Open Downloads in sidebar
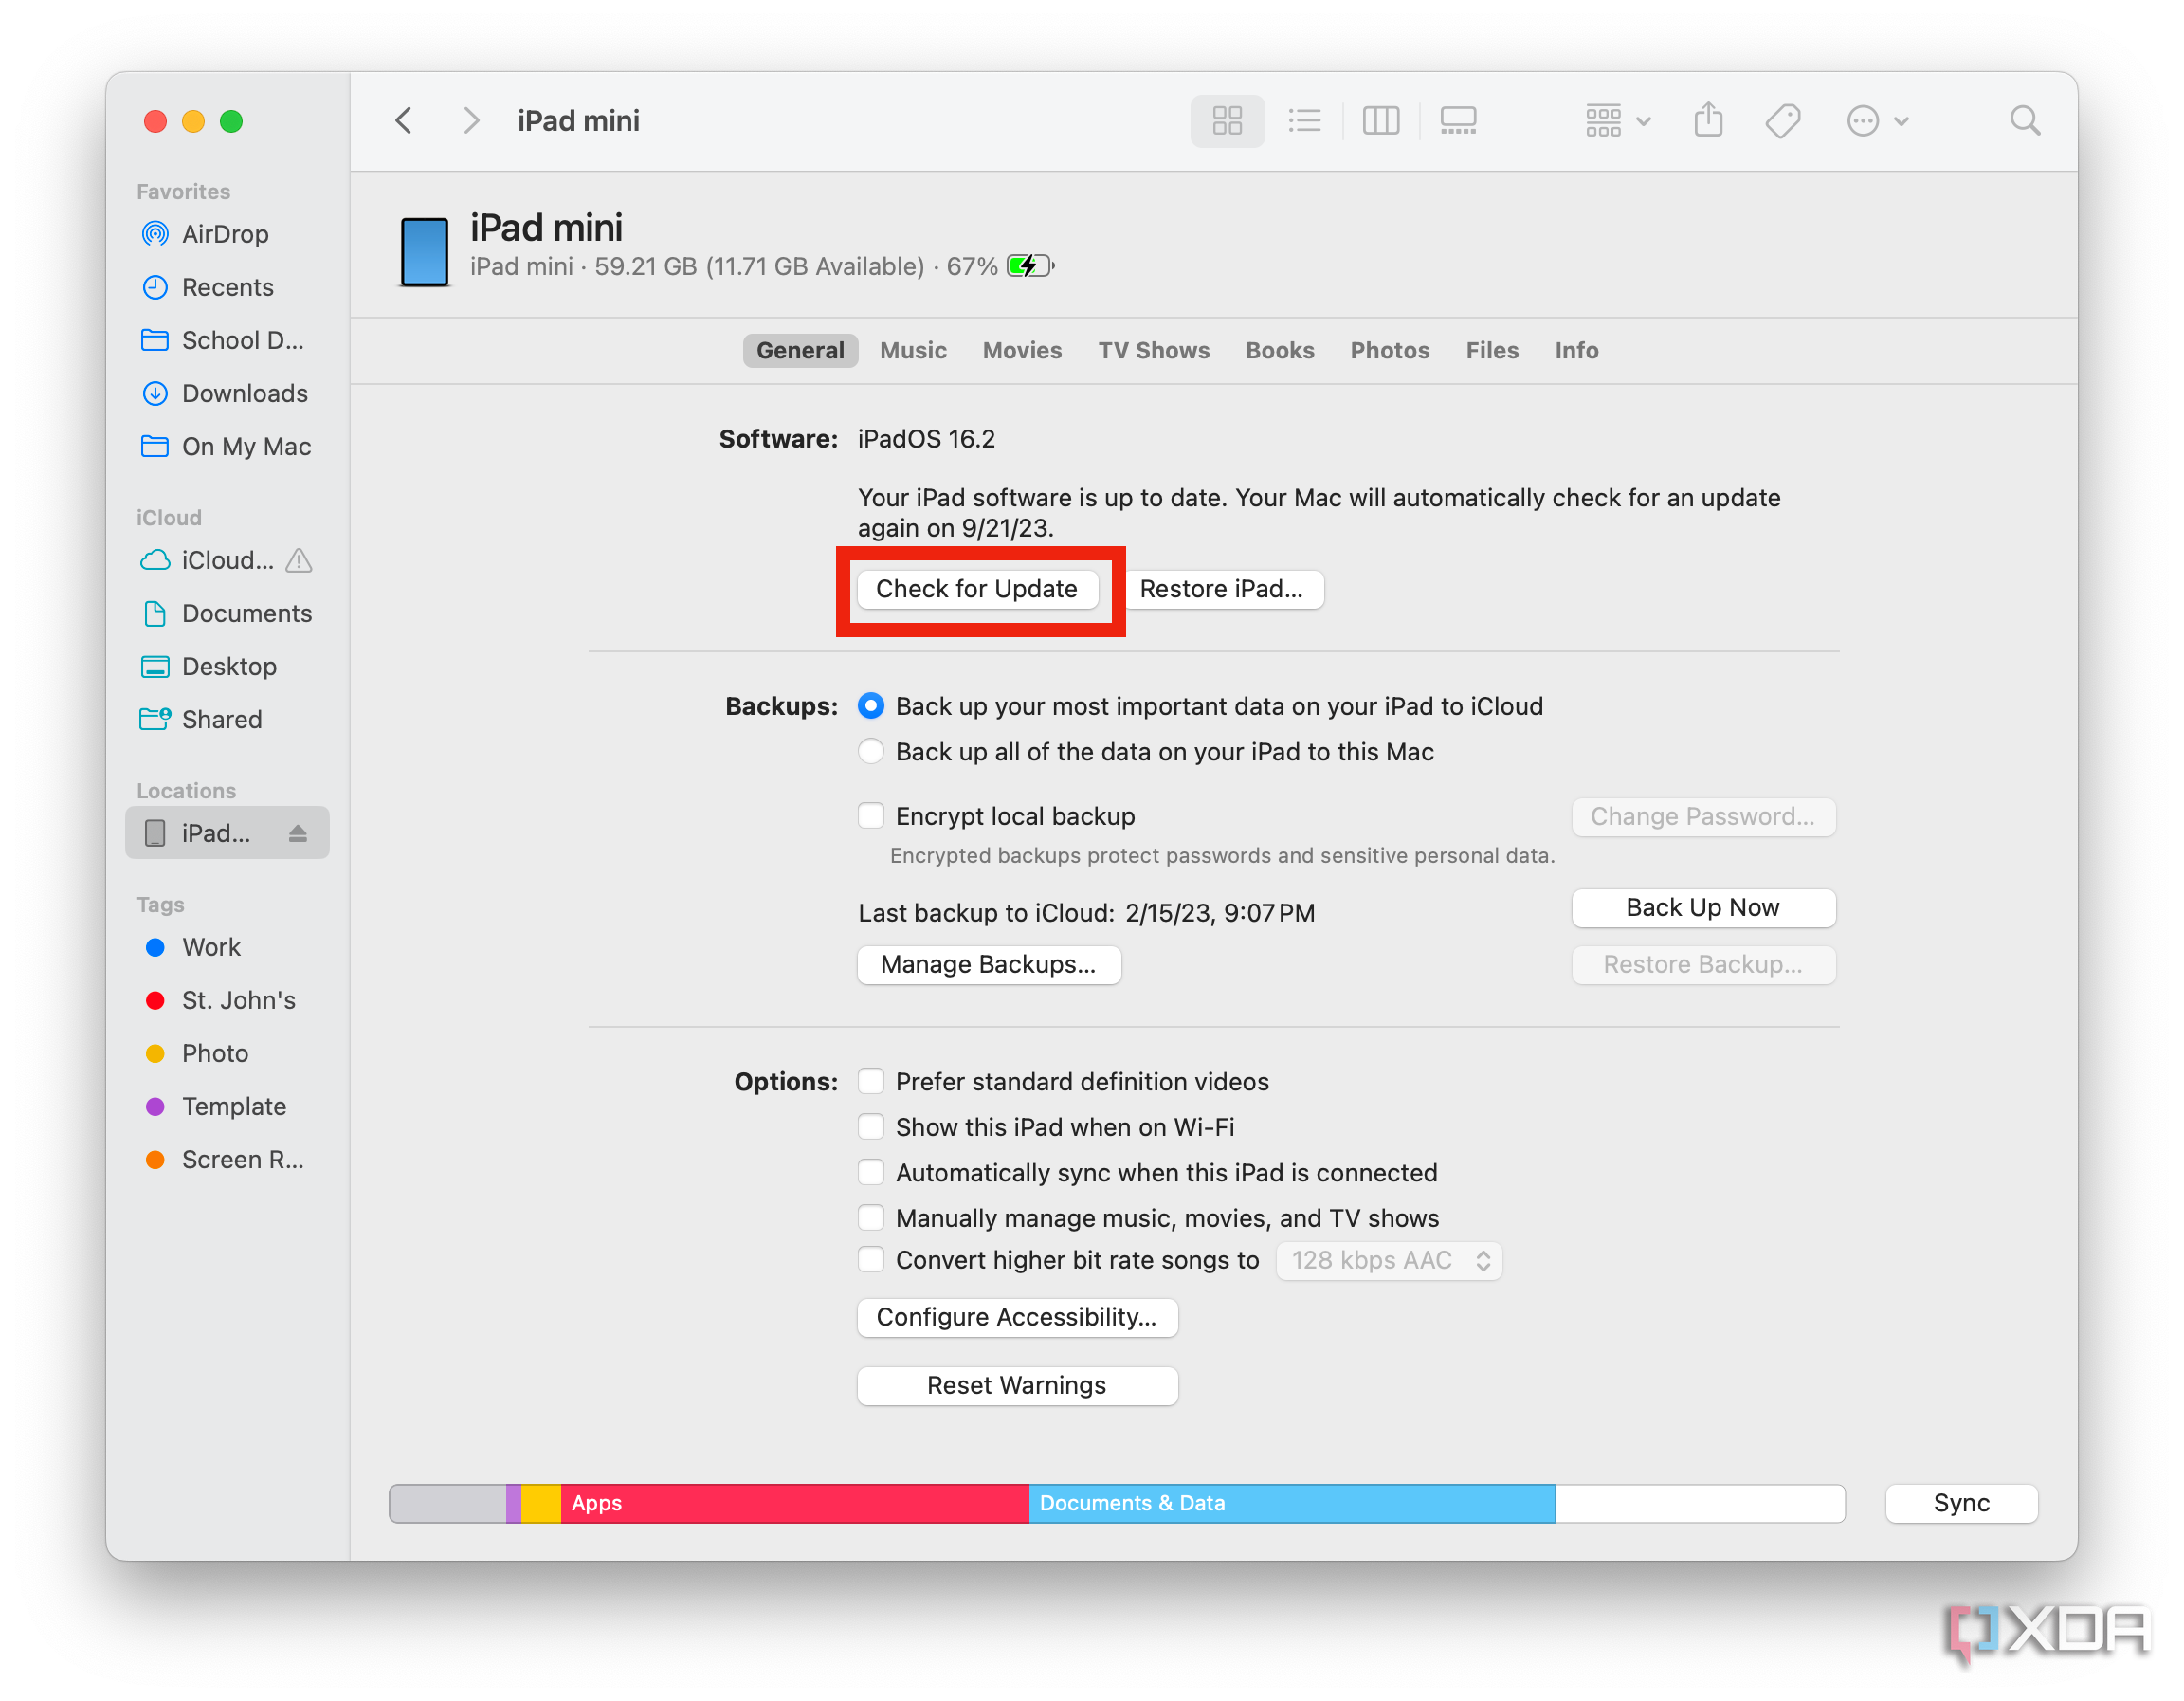The height and width of the screenshot is (1701, 2184). (226, 393)
